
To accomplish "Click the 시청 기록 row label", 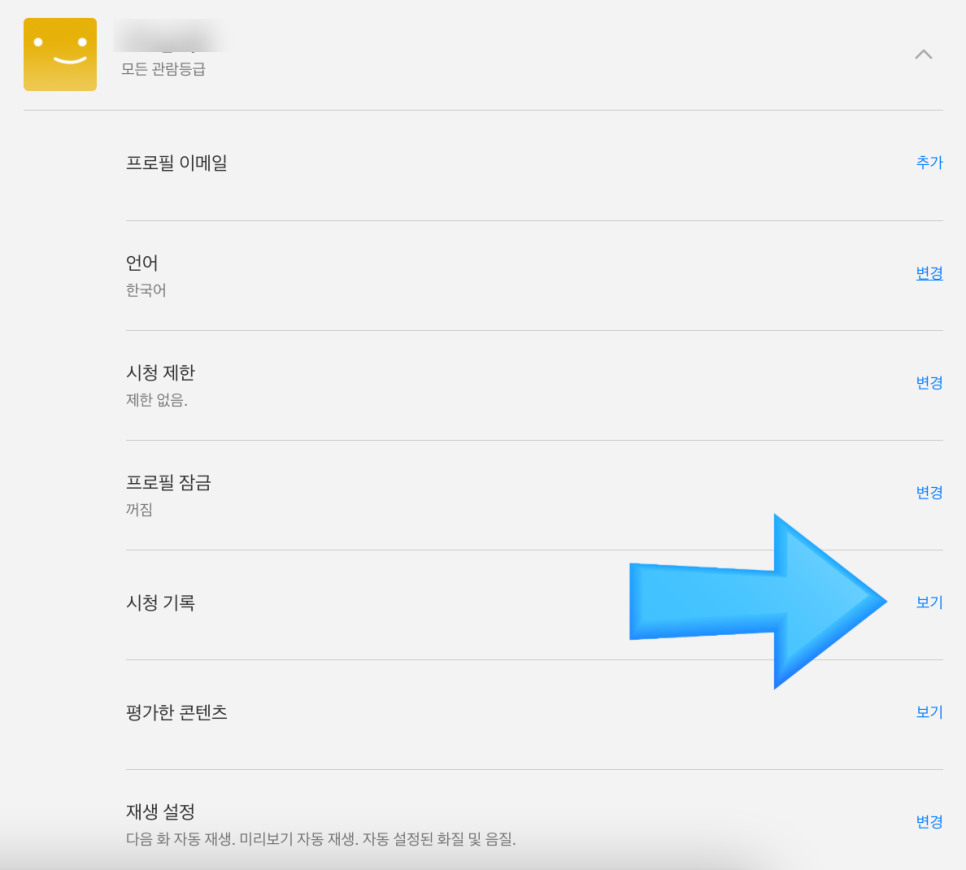I will [x=160, y=603].
